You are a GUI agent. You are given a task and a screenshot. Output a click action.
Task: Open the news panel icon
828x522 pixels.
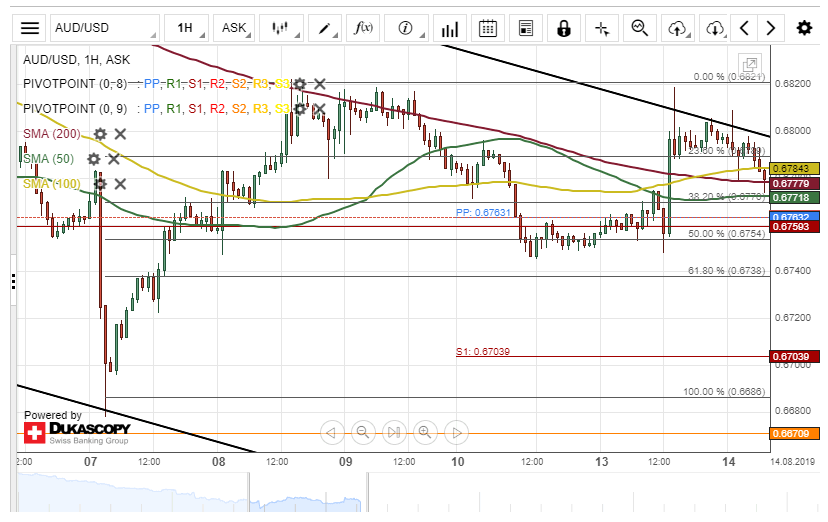(525, 28)
